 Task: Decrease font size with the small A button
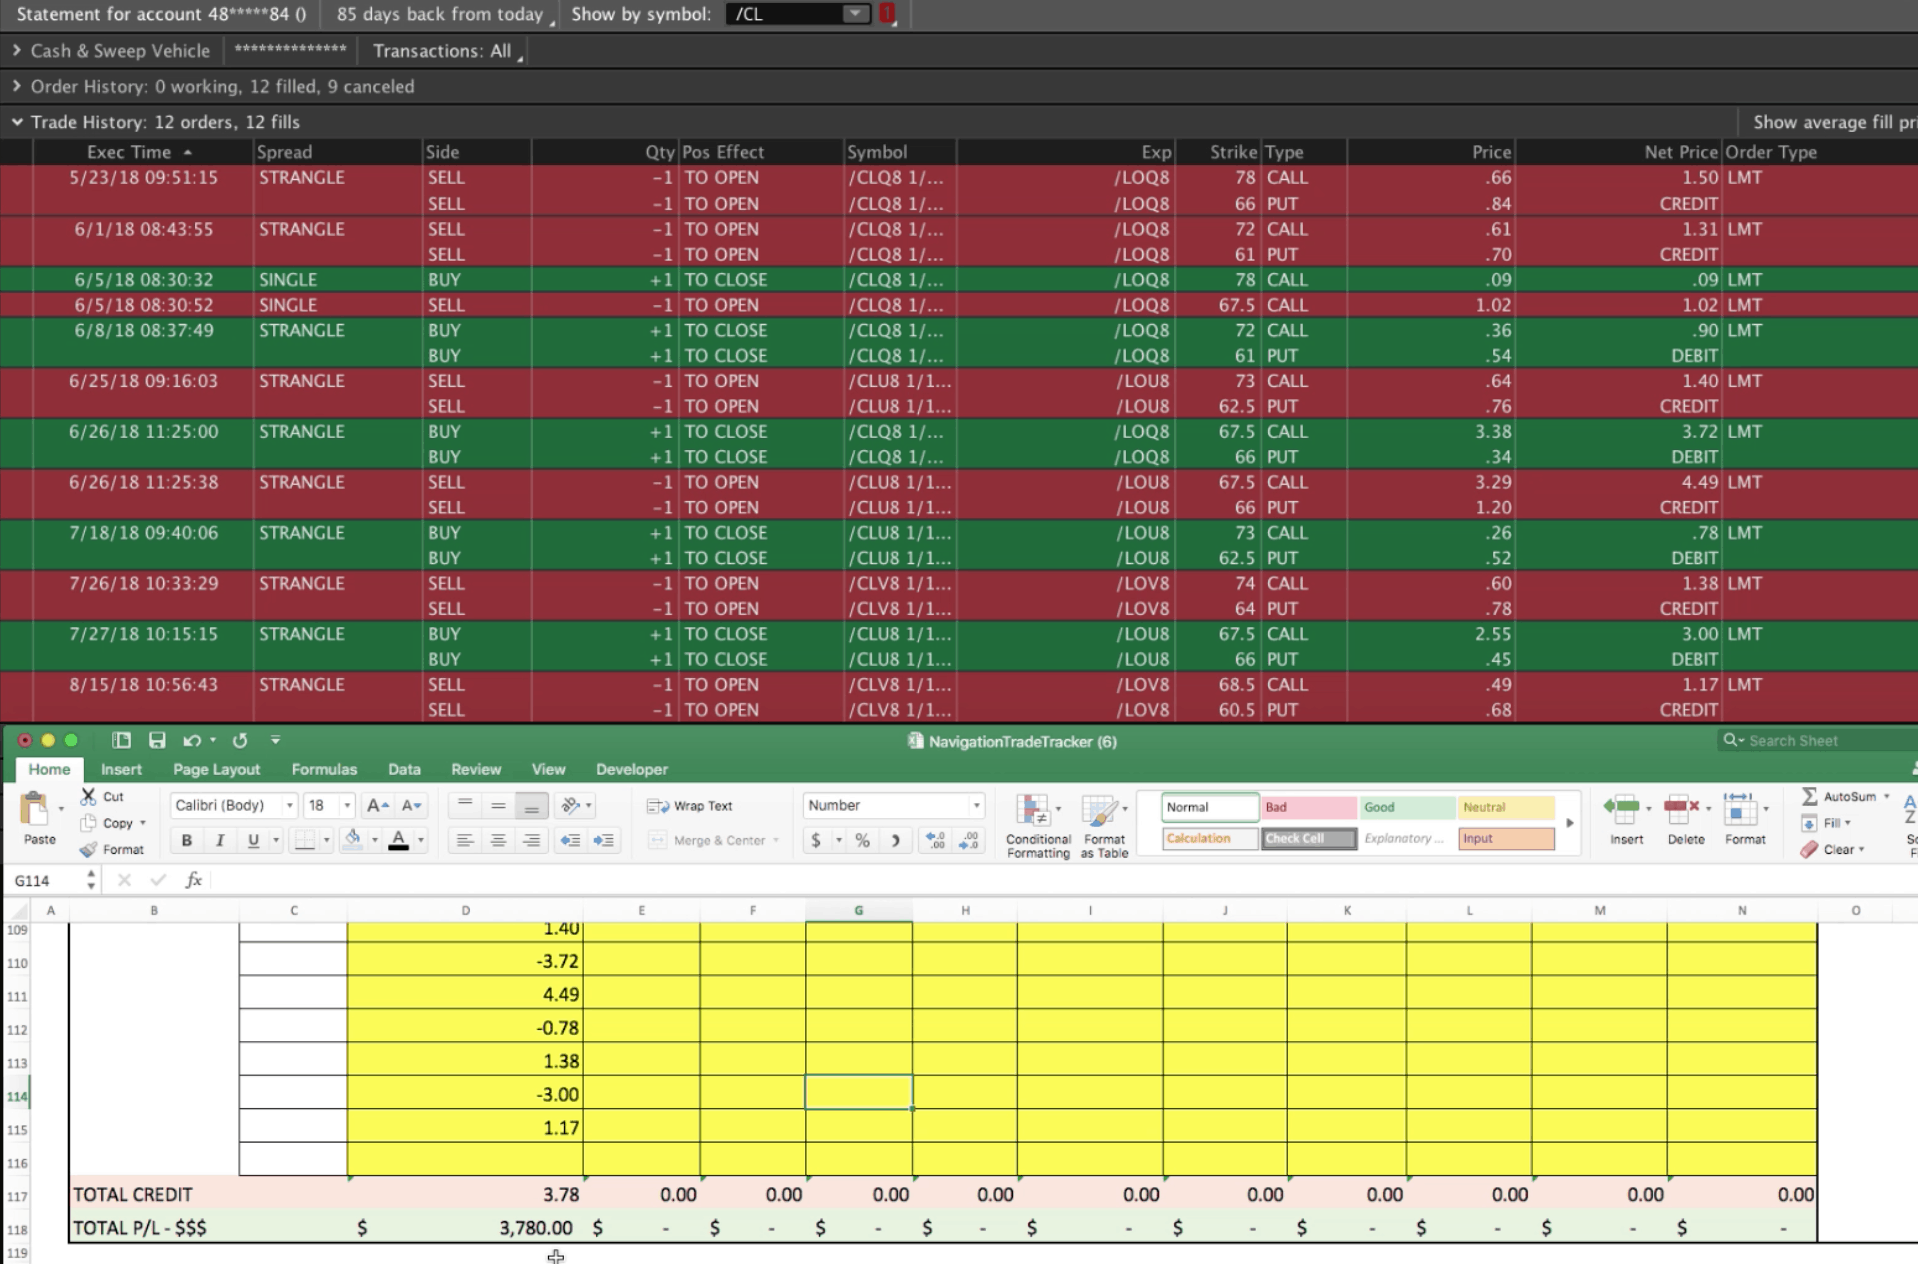[411, 805]
